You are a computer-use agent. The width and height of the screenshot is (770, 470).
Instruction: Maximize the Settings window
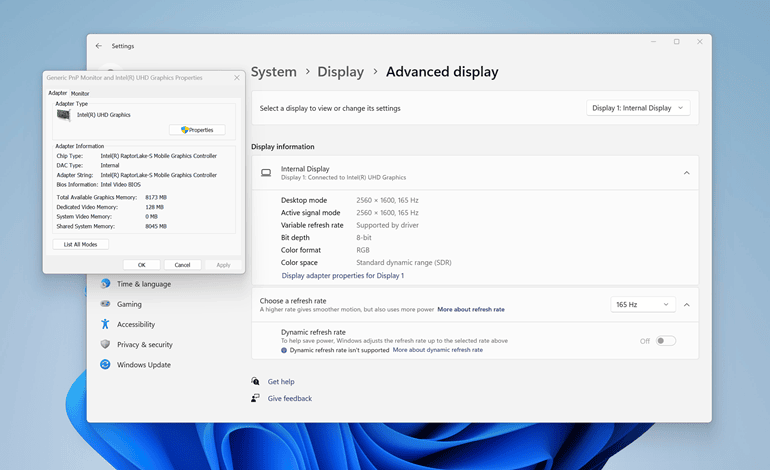677,42
